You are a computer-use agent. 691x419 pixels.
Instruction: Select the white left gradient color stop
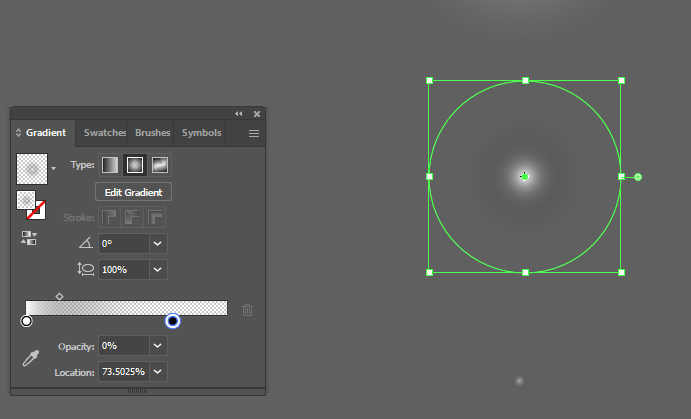point(26,321)
